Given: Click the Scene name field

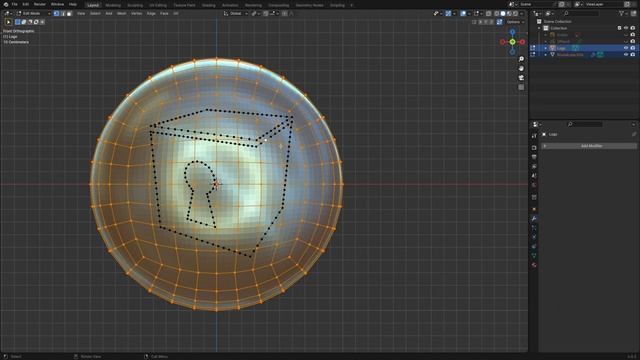Looking at the screenshot, I should click(538, 4).
